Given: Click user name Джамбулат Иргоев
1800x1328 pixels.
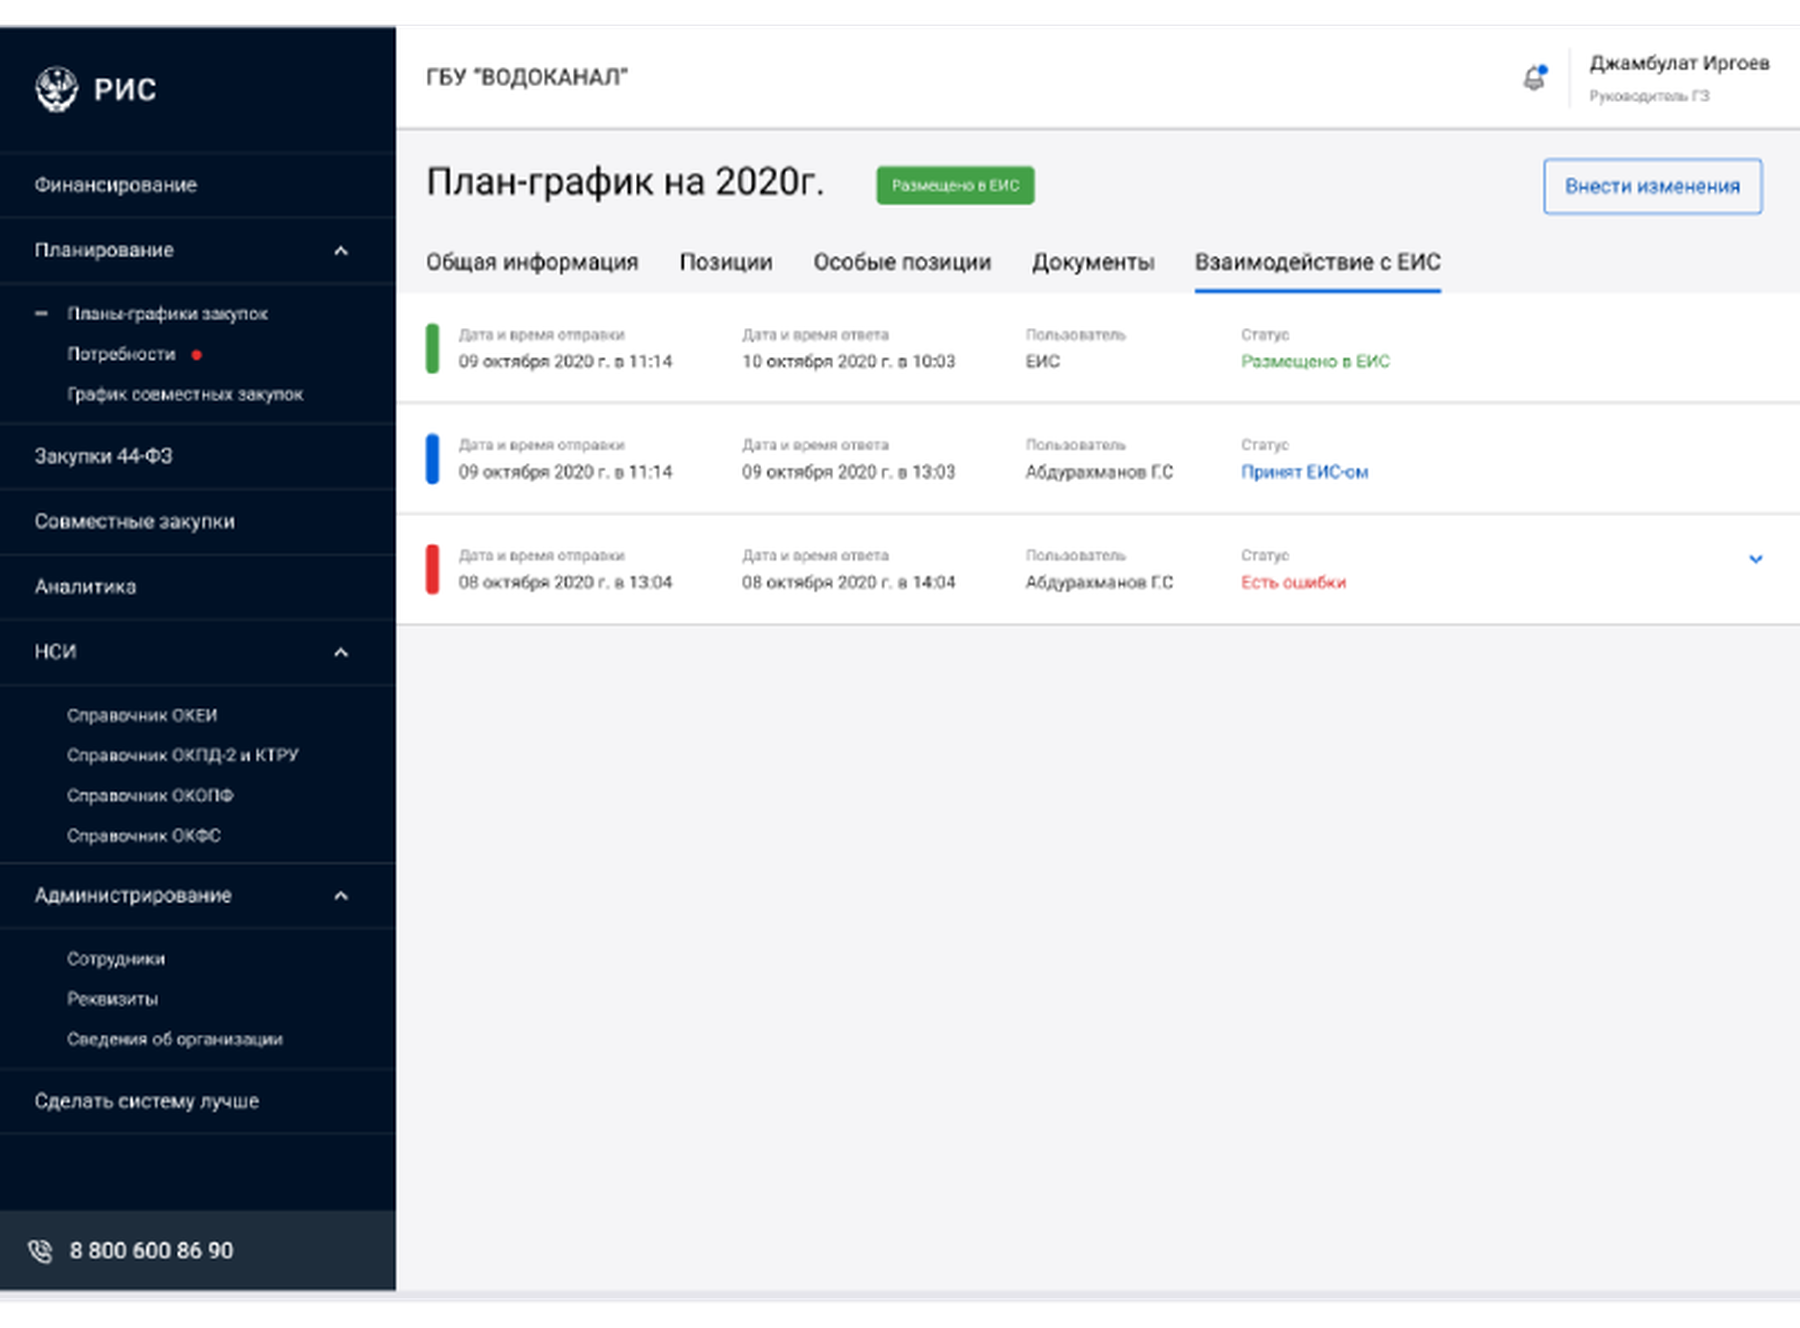Looking at the screenshot, I should coord(1680,63).
